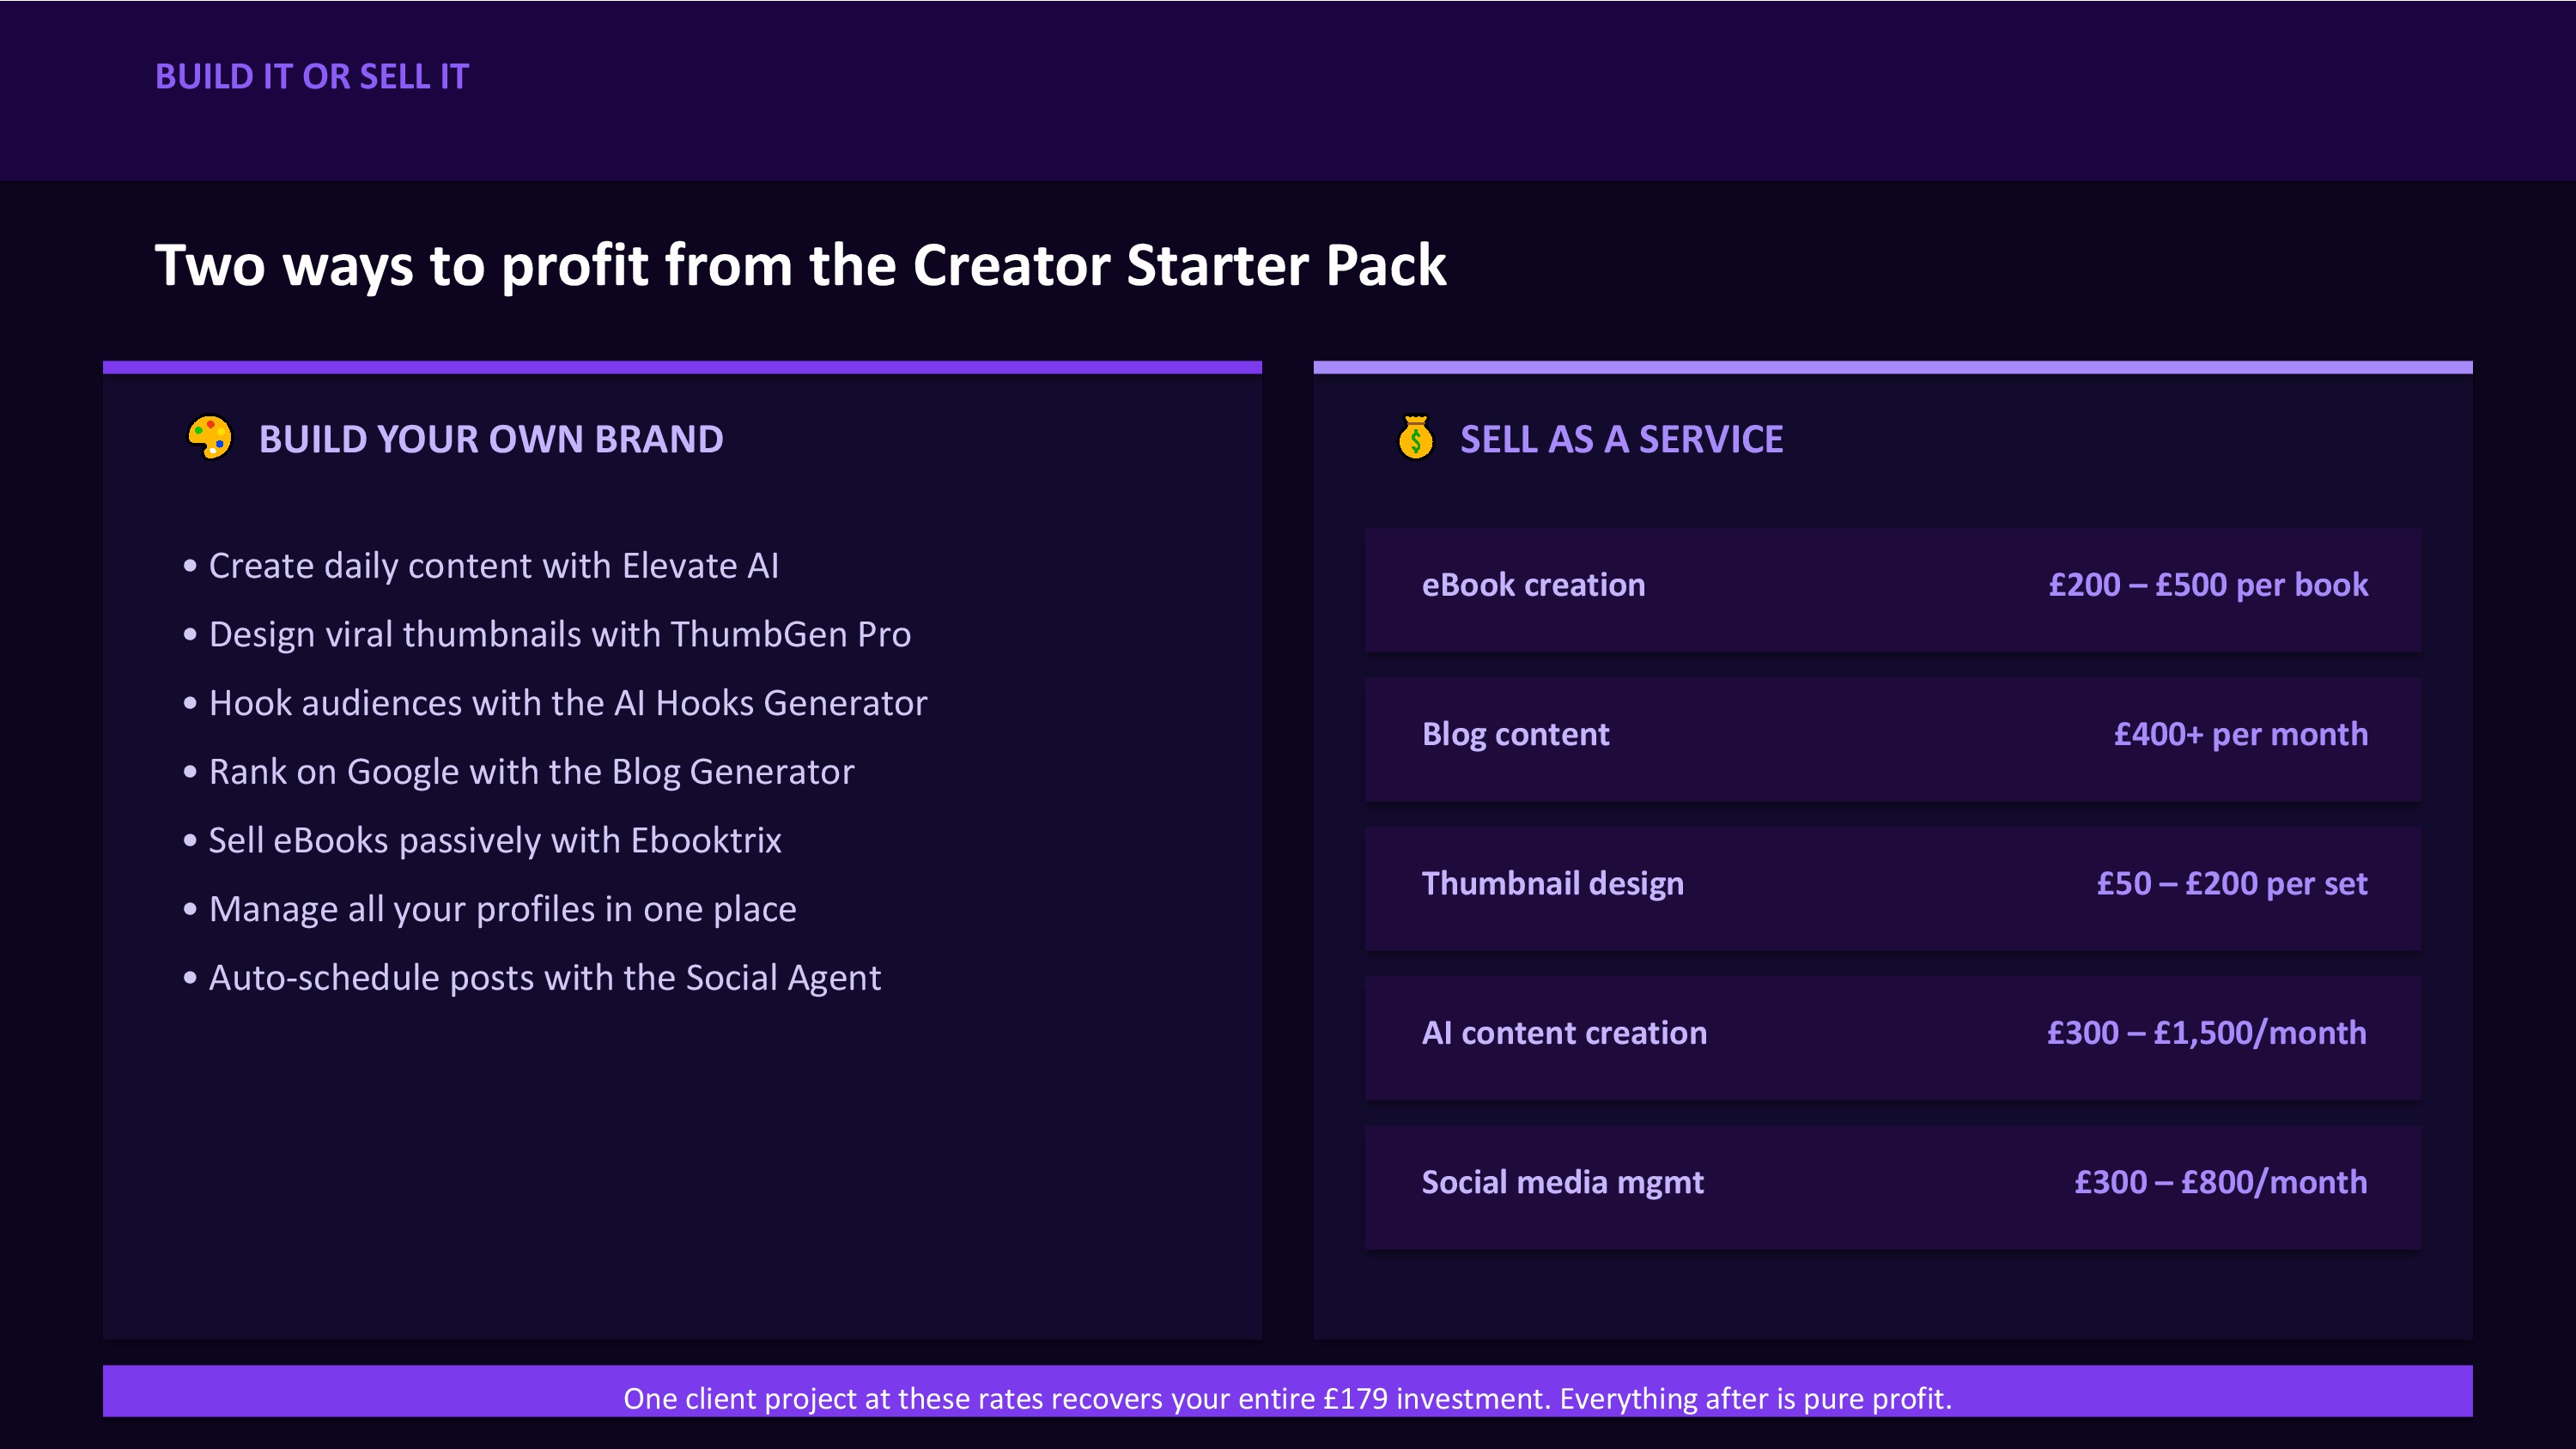
Task: Click SELL AS A SERVICE heading
Action: point(1621,439)
